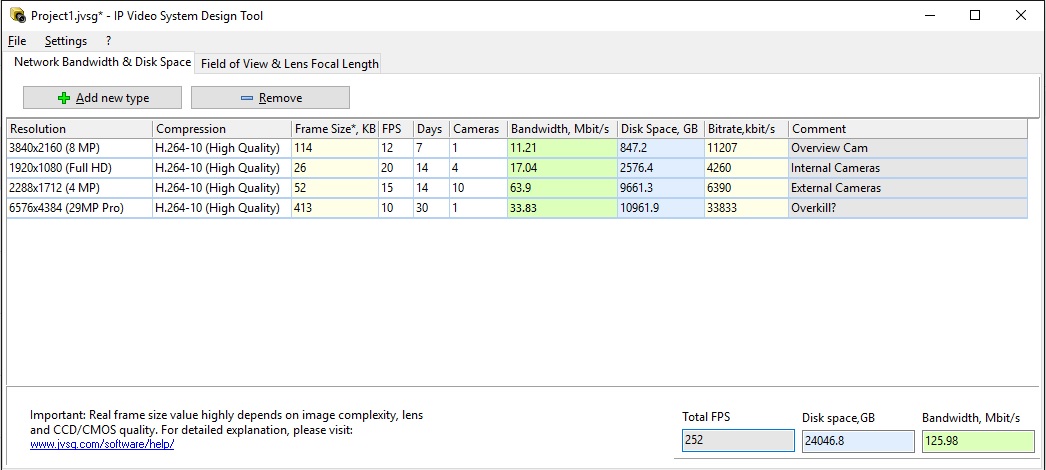1046x470 pixels.
Task: Select the Network Bandwidth & Disk Space tab
Action: (x=102, y=62)
